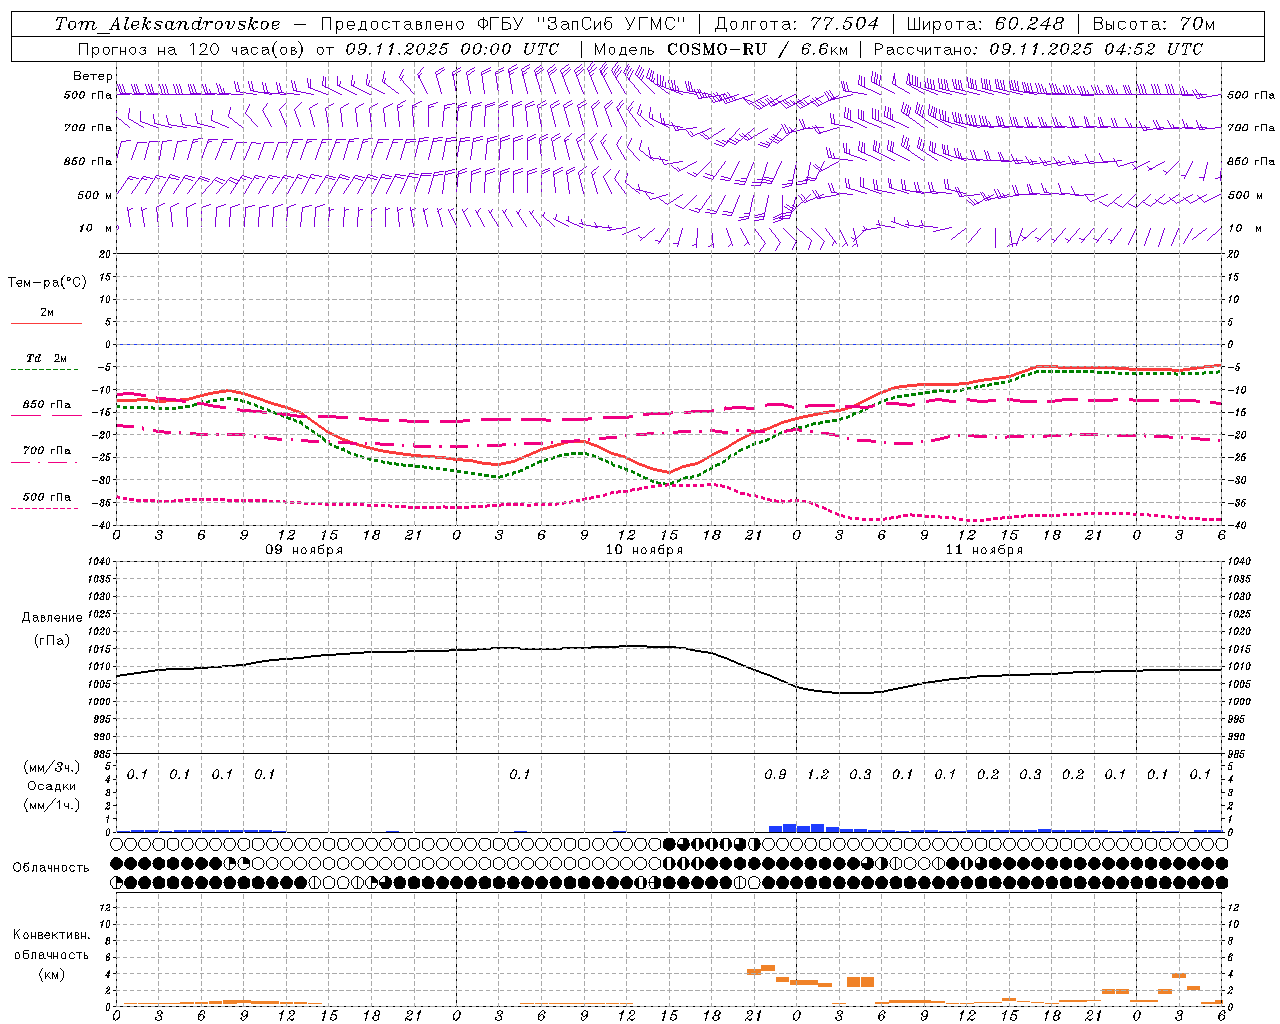The height and width of the screenshot is (1024, 1280).
Task: Click the Конвективн. облачность label
Action: coord(51,945)
